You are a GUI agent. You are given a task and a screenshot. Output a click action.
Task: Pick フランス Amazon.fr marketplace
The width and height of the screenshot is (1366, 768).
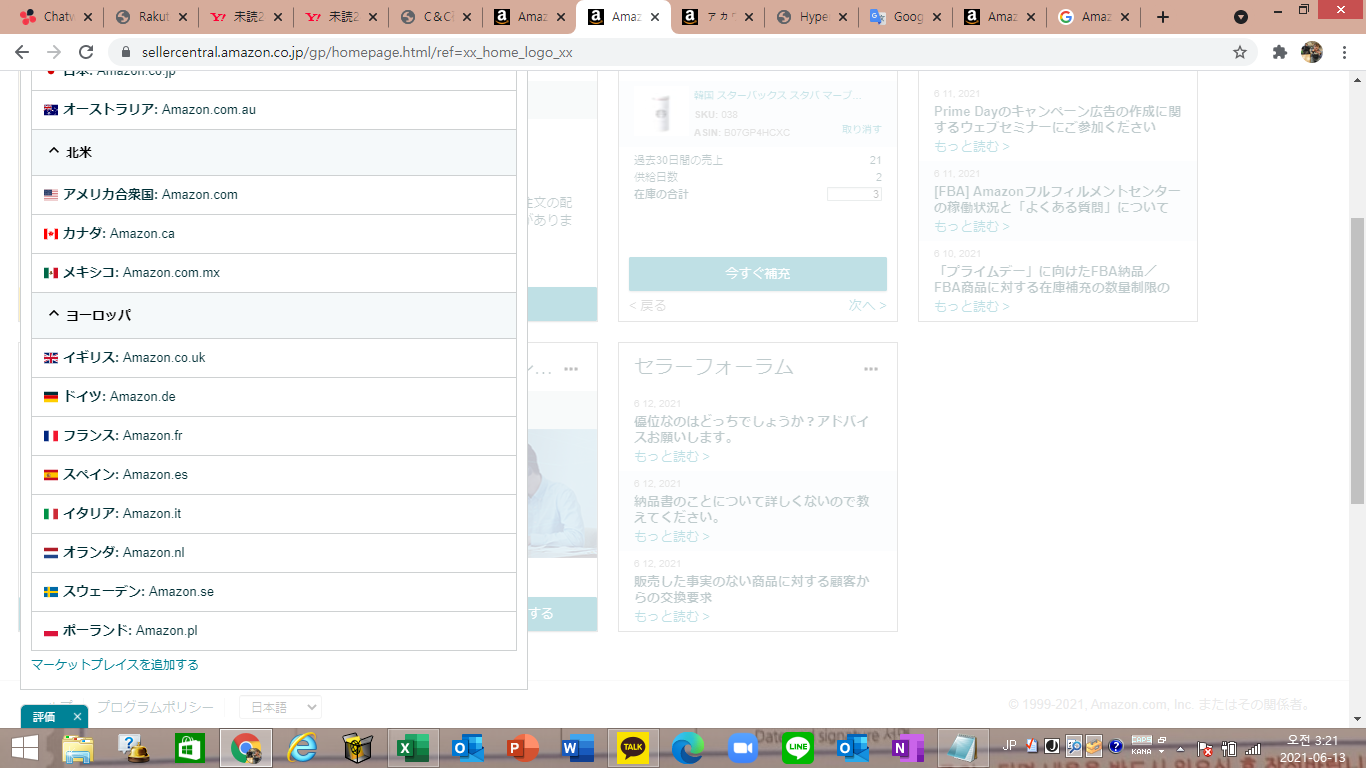274,435
